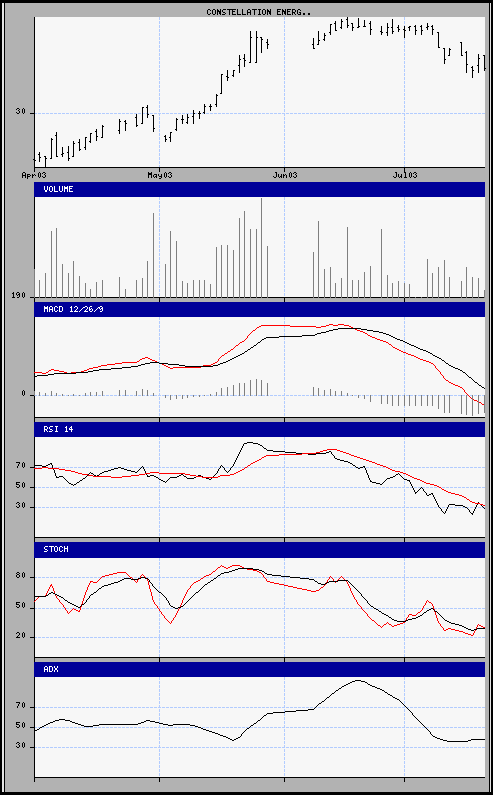Click the RSI 30 level label
Viewport: 493px width, 795px height.
point(20,507)
